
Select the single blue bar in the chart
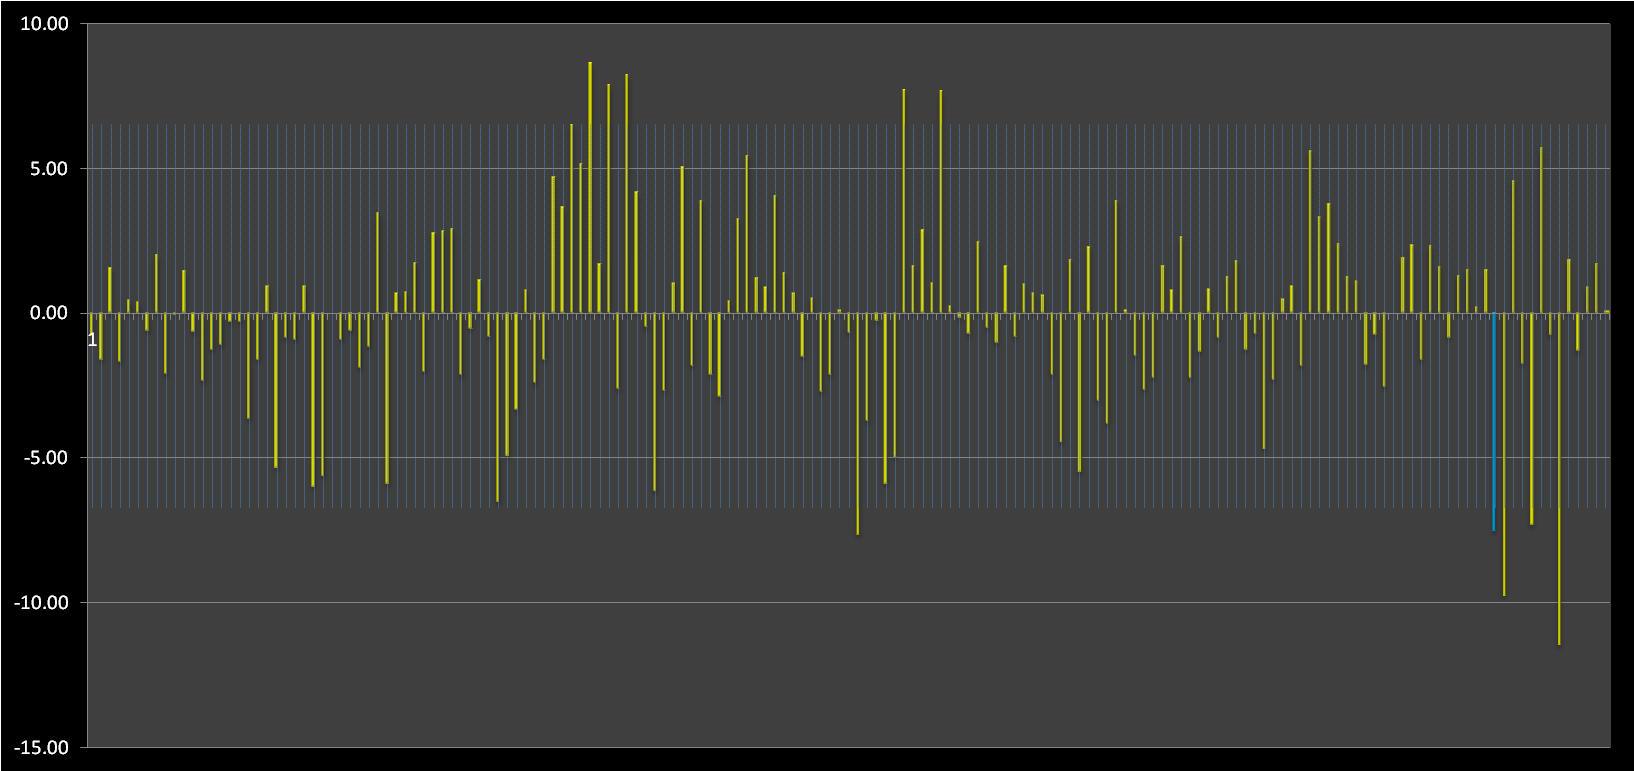coord(1494,421)
